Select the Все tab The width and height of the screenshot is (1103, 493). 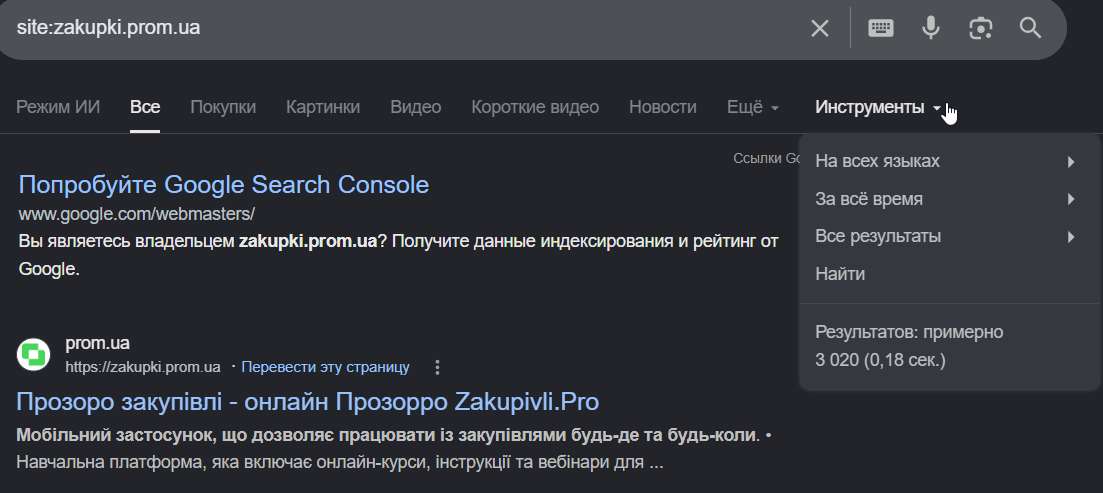[145, 107]
